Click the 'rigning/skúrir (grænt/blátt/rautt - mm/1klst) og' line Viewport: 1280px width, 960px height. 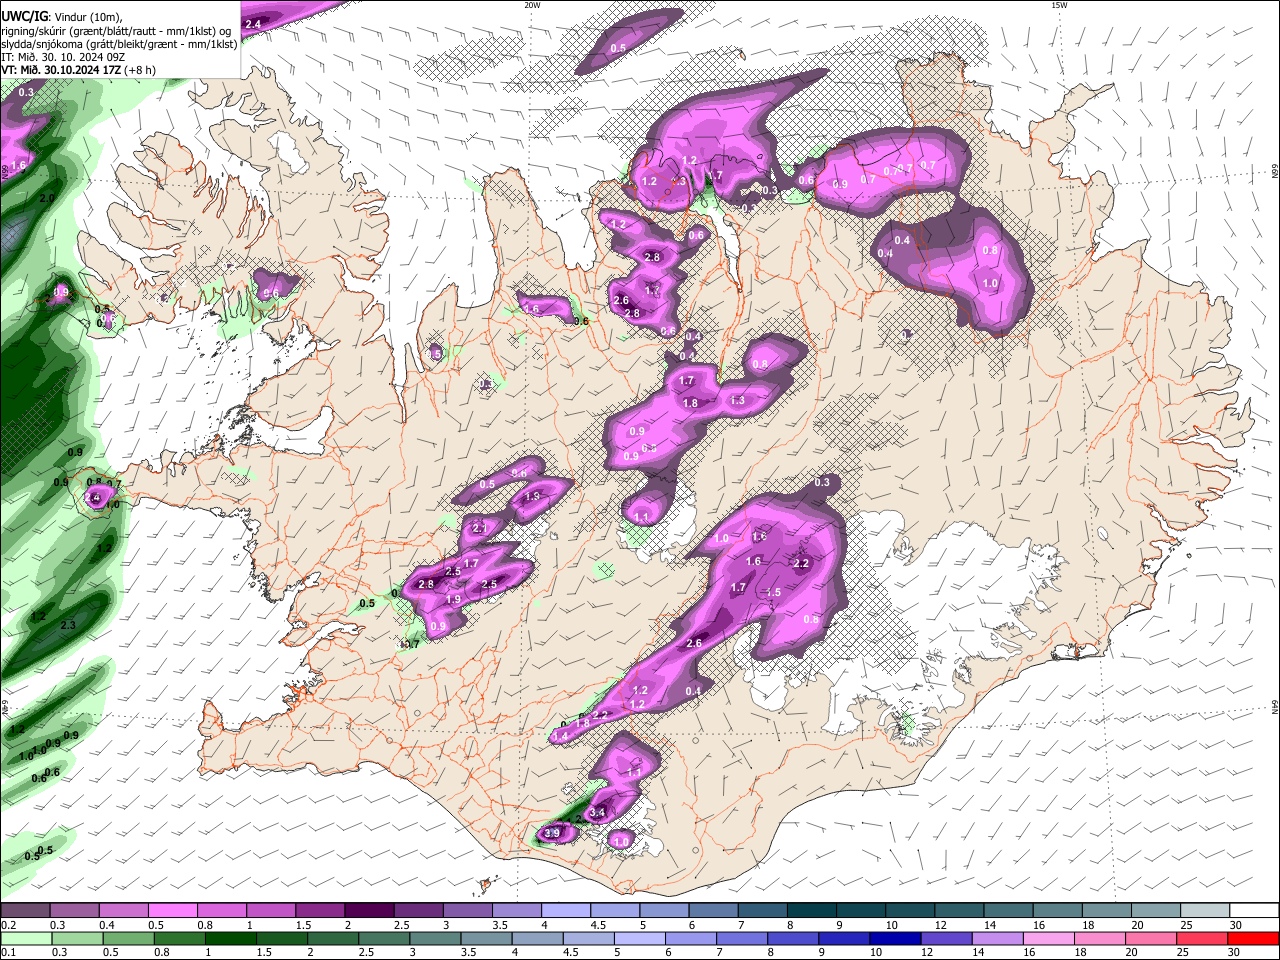click(x=116, y=31)
